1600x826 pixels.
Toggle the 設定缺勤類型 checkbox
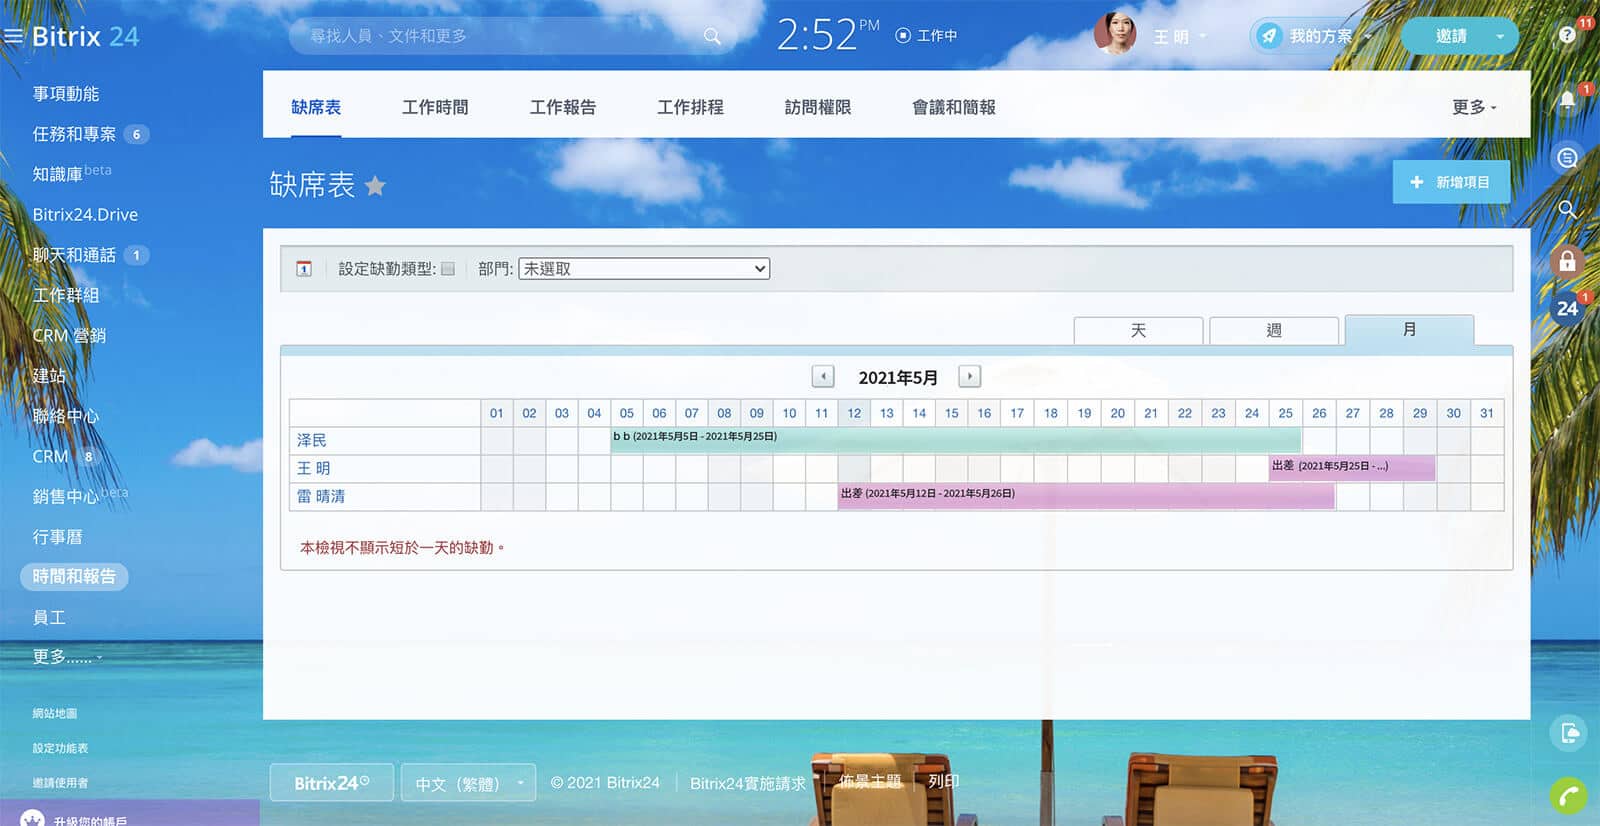448,269
